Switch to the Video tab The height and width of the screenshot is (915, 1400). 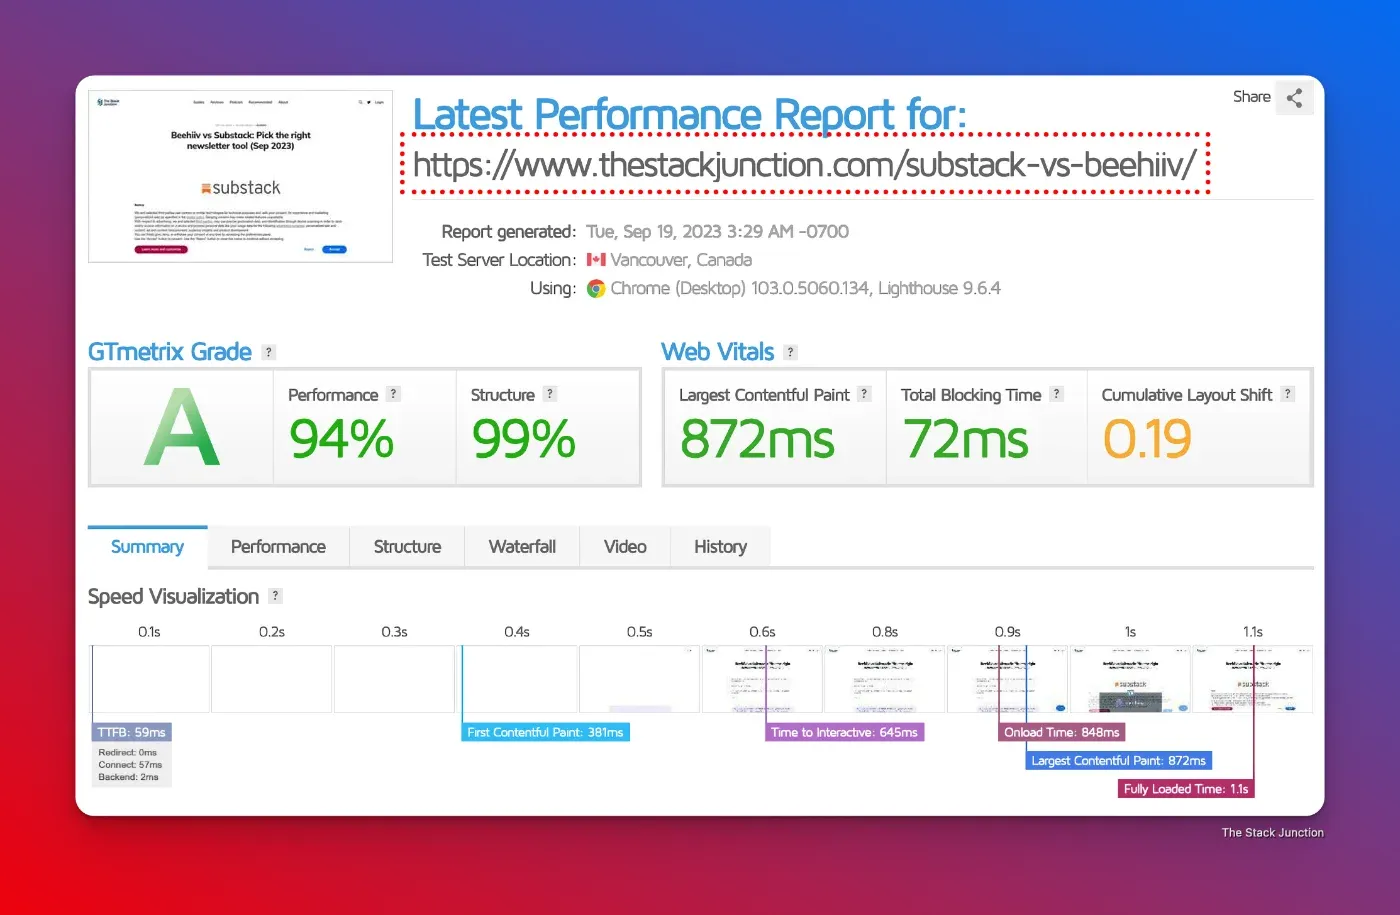(x=625, y=546)
